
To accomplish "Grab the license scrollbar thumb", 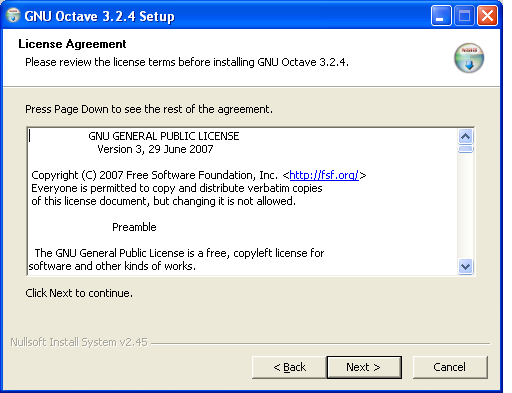I will 465,149.
